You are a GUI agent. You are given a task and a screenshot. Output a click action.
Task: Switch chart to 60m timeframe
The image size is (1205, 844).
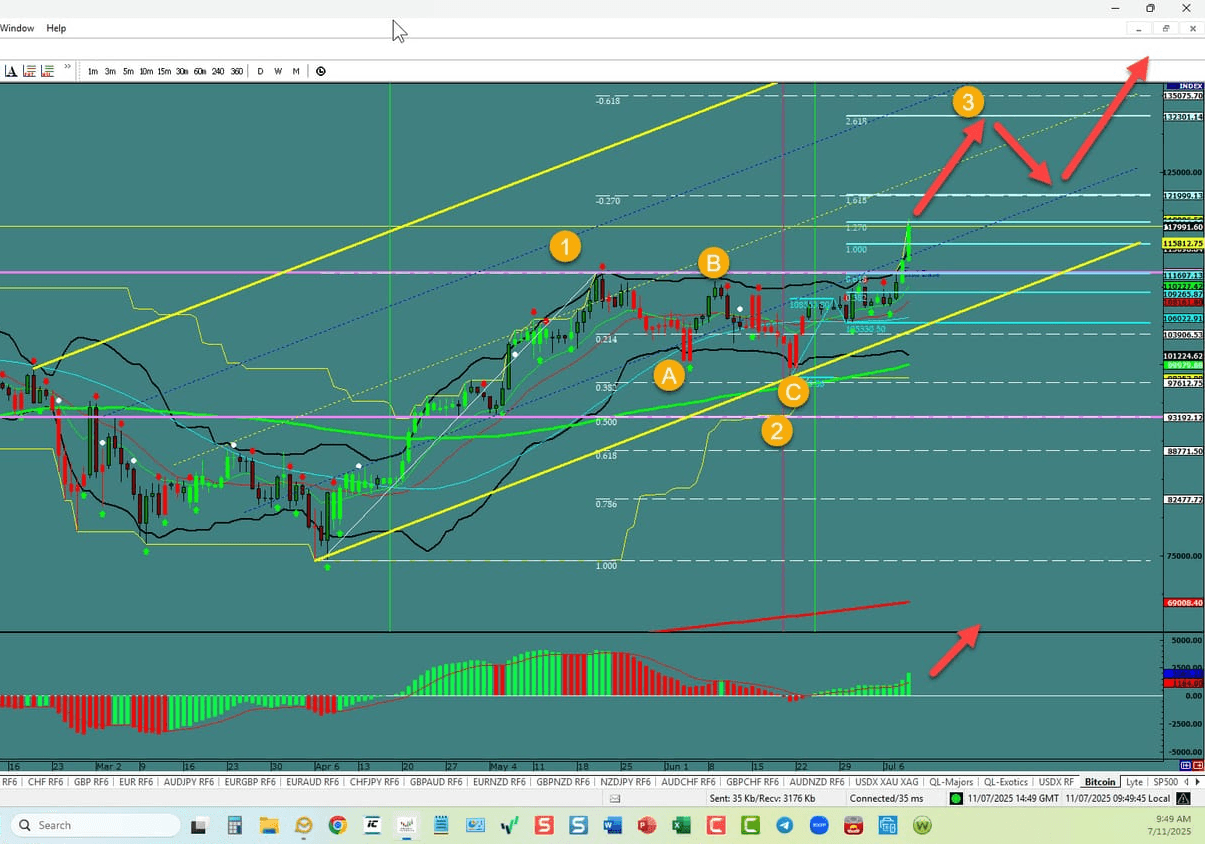click(198, 71)
